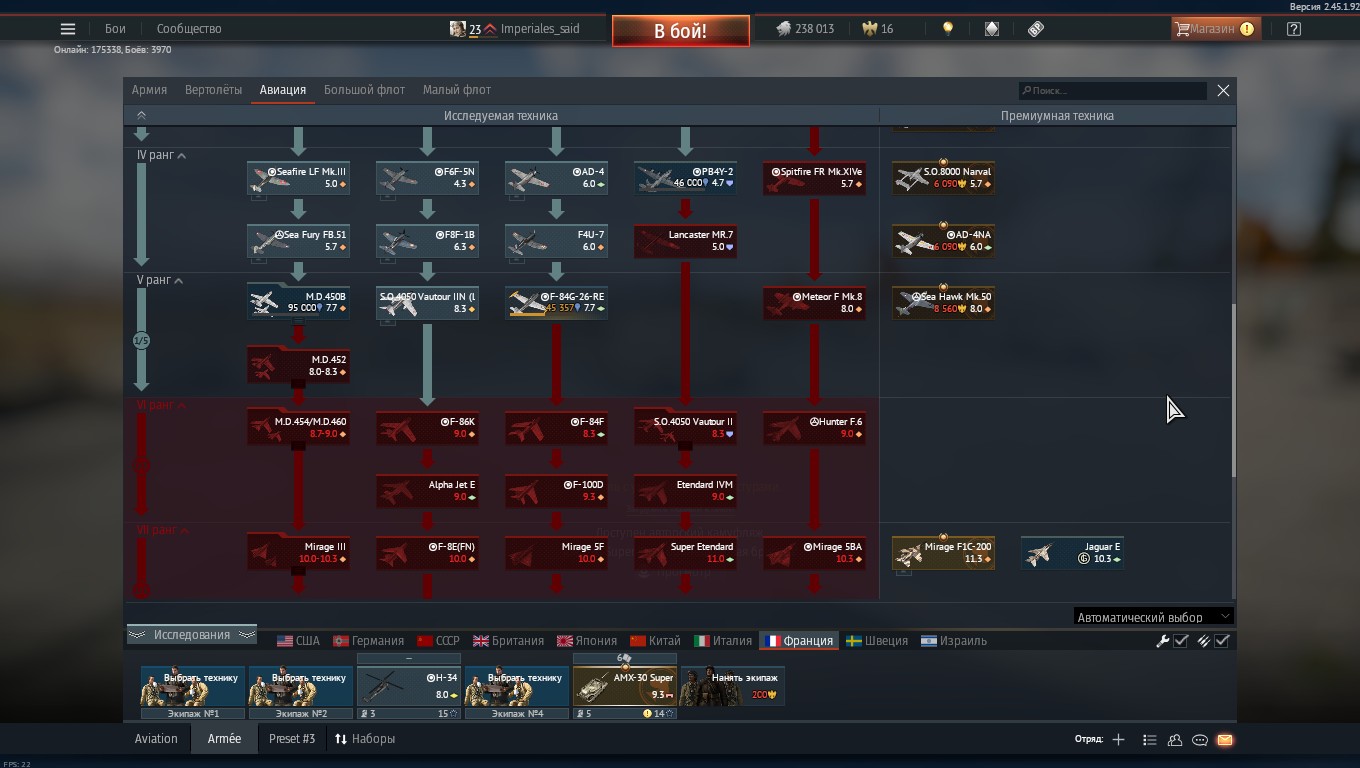Select the S.O.8000 Narval premium aircraft
1360x768 pixels.
tap(943, 178)
